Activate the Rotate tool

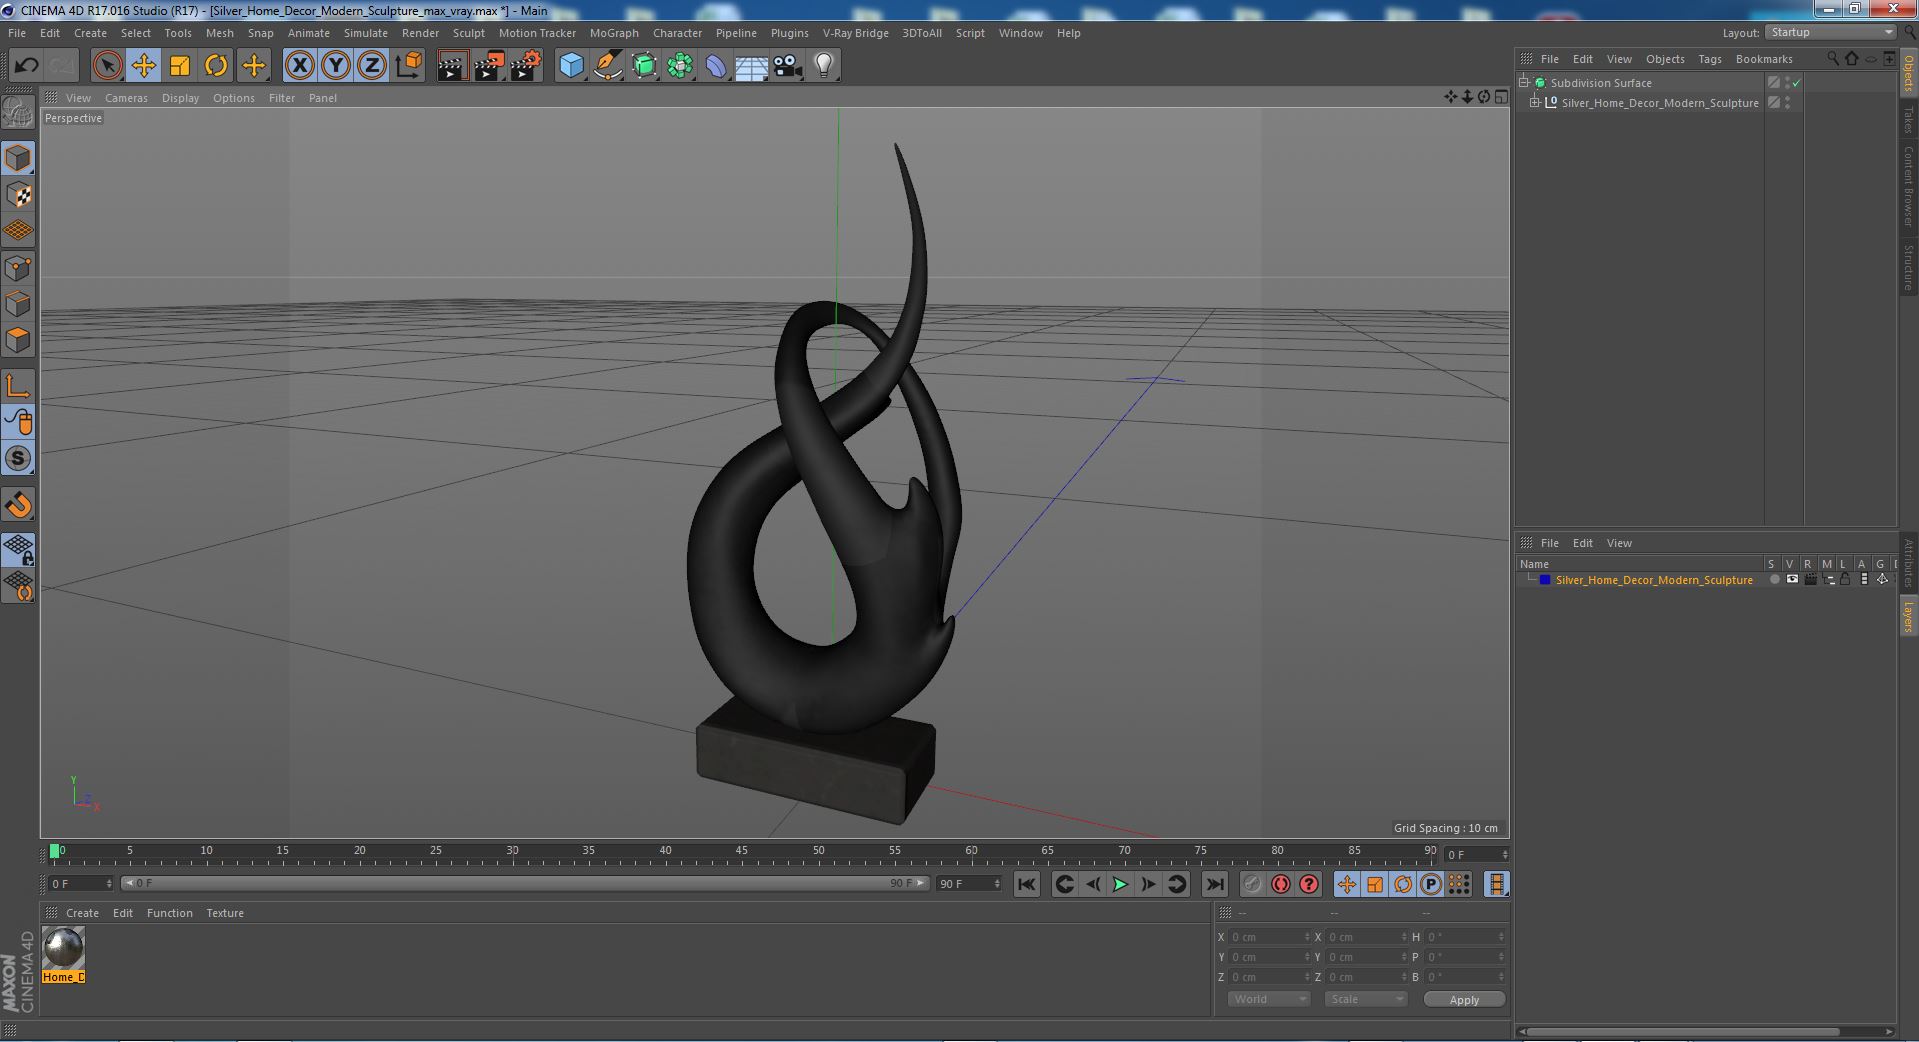[x=216, y=66]
